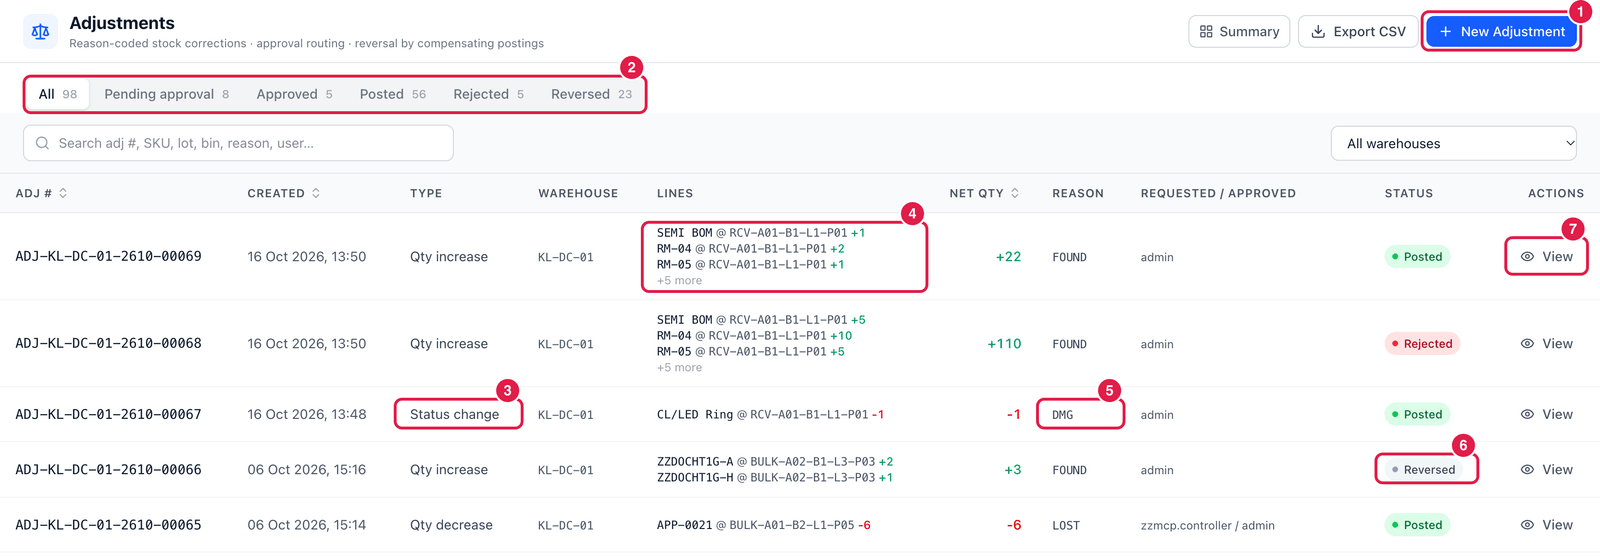Click the magnifier icon in search box
This screenshot has width=1600, height=558.
43,143
